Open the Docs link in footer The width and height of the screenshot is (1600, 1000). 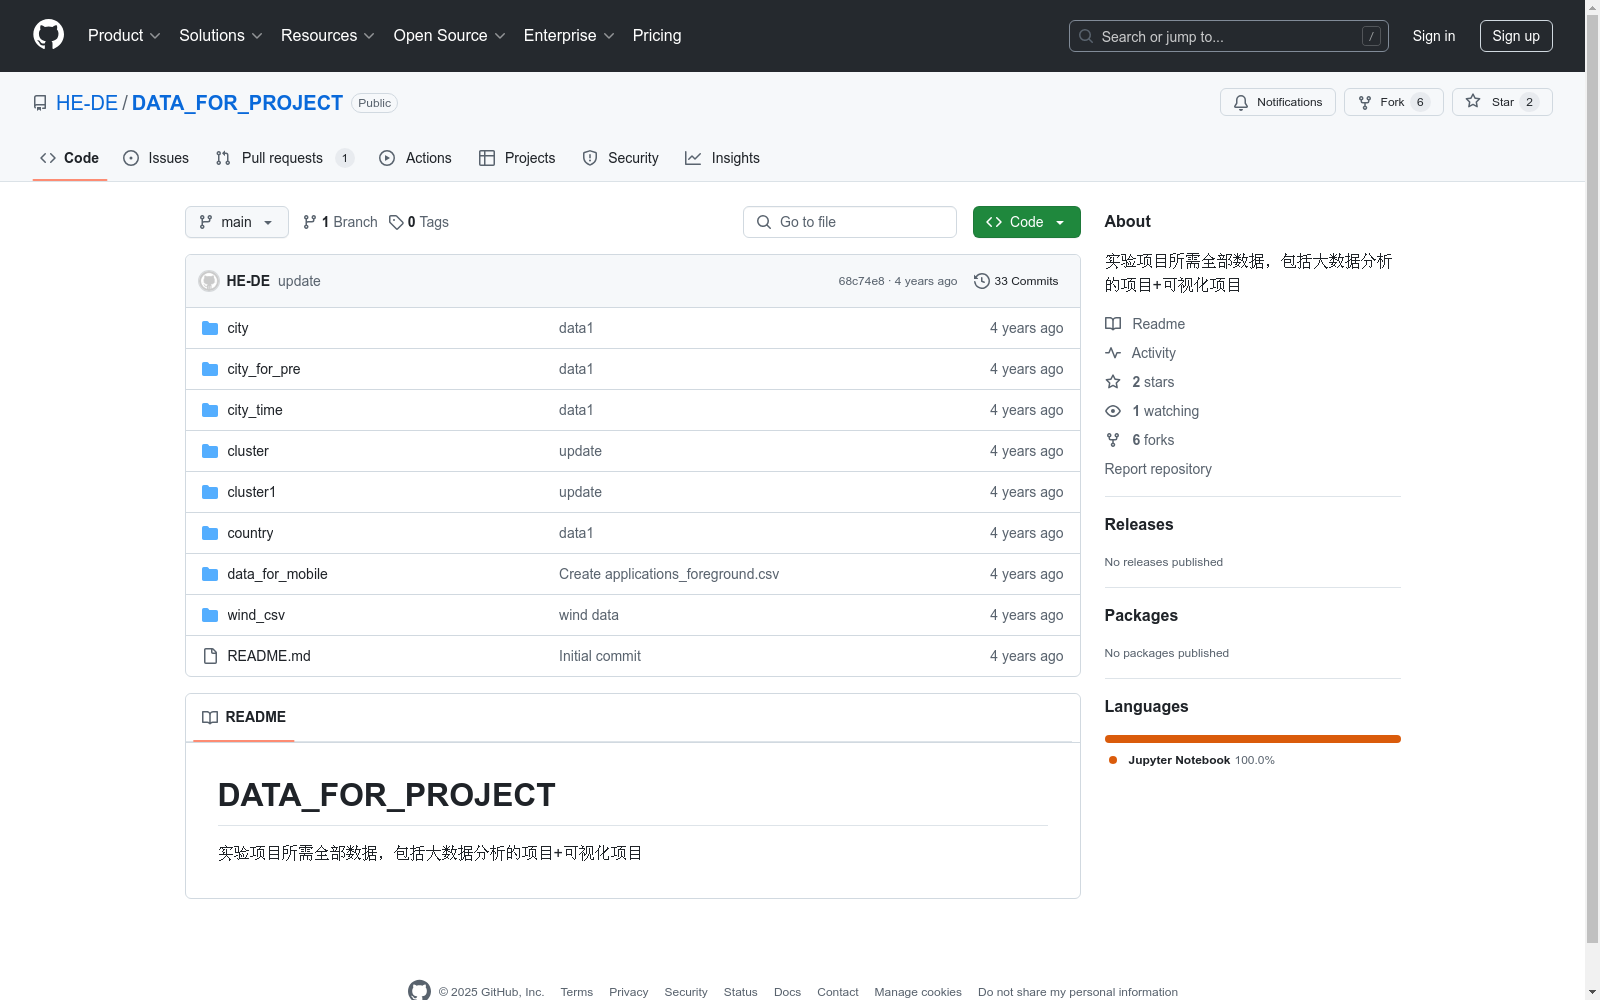[788, 992]
